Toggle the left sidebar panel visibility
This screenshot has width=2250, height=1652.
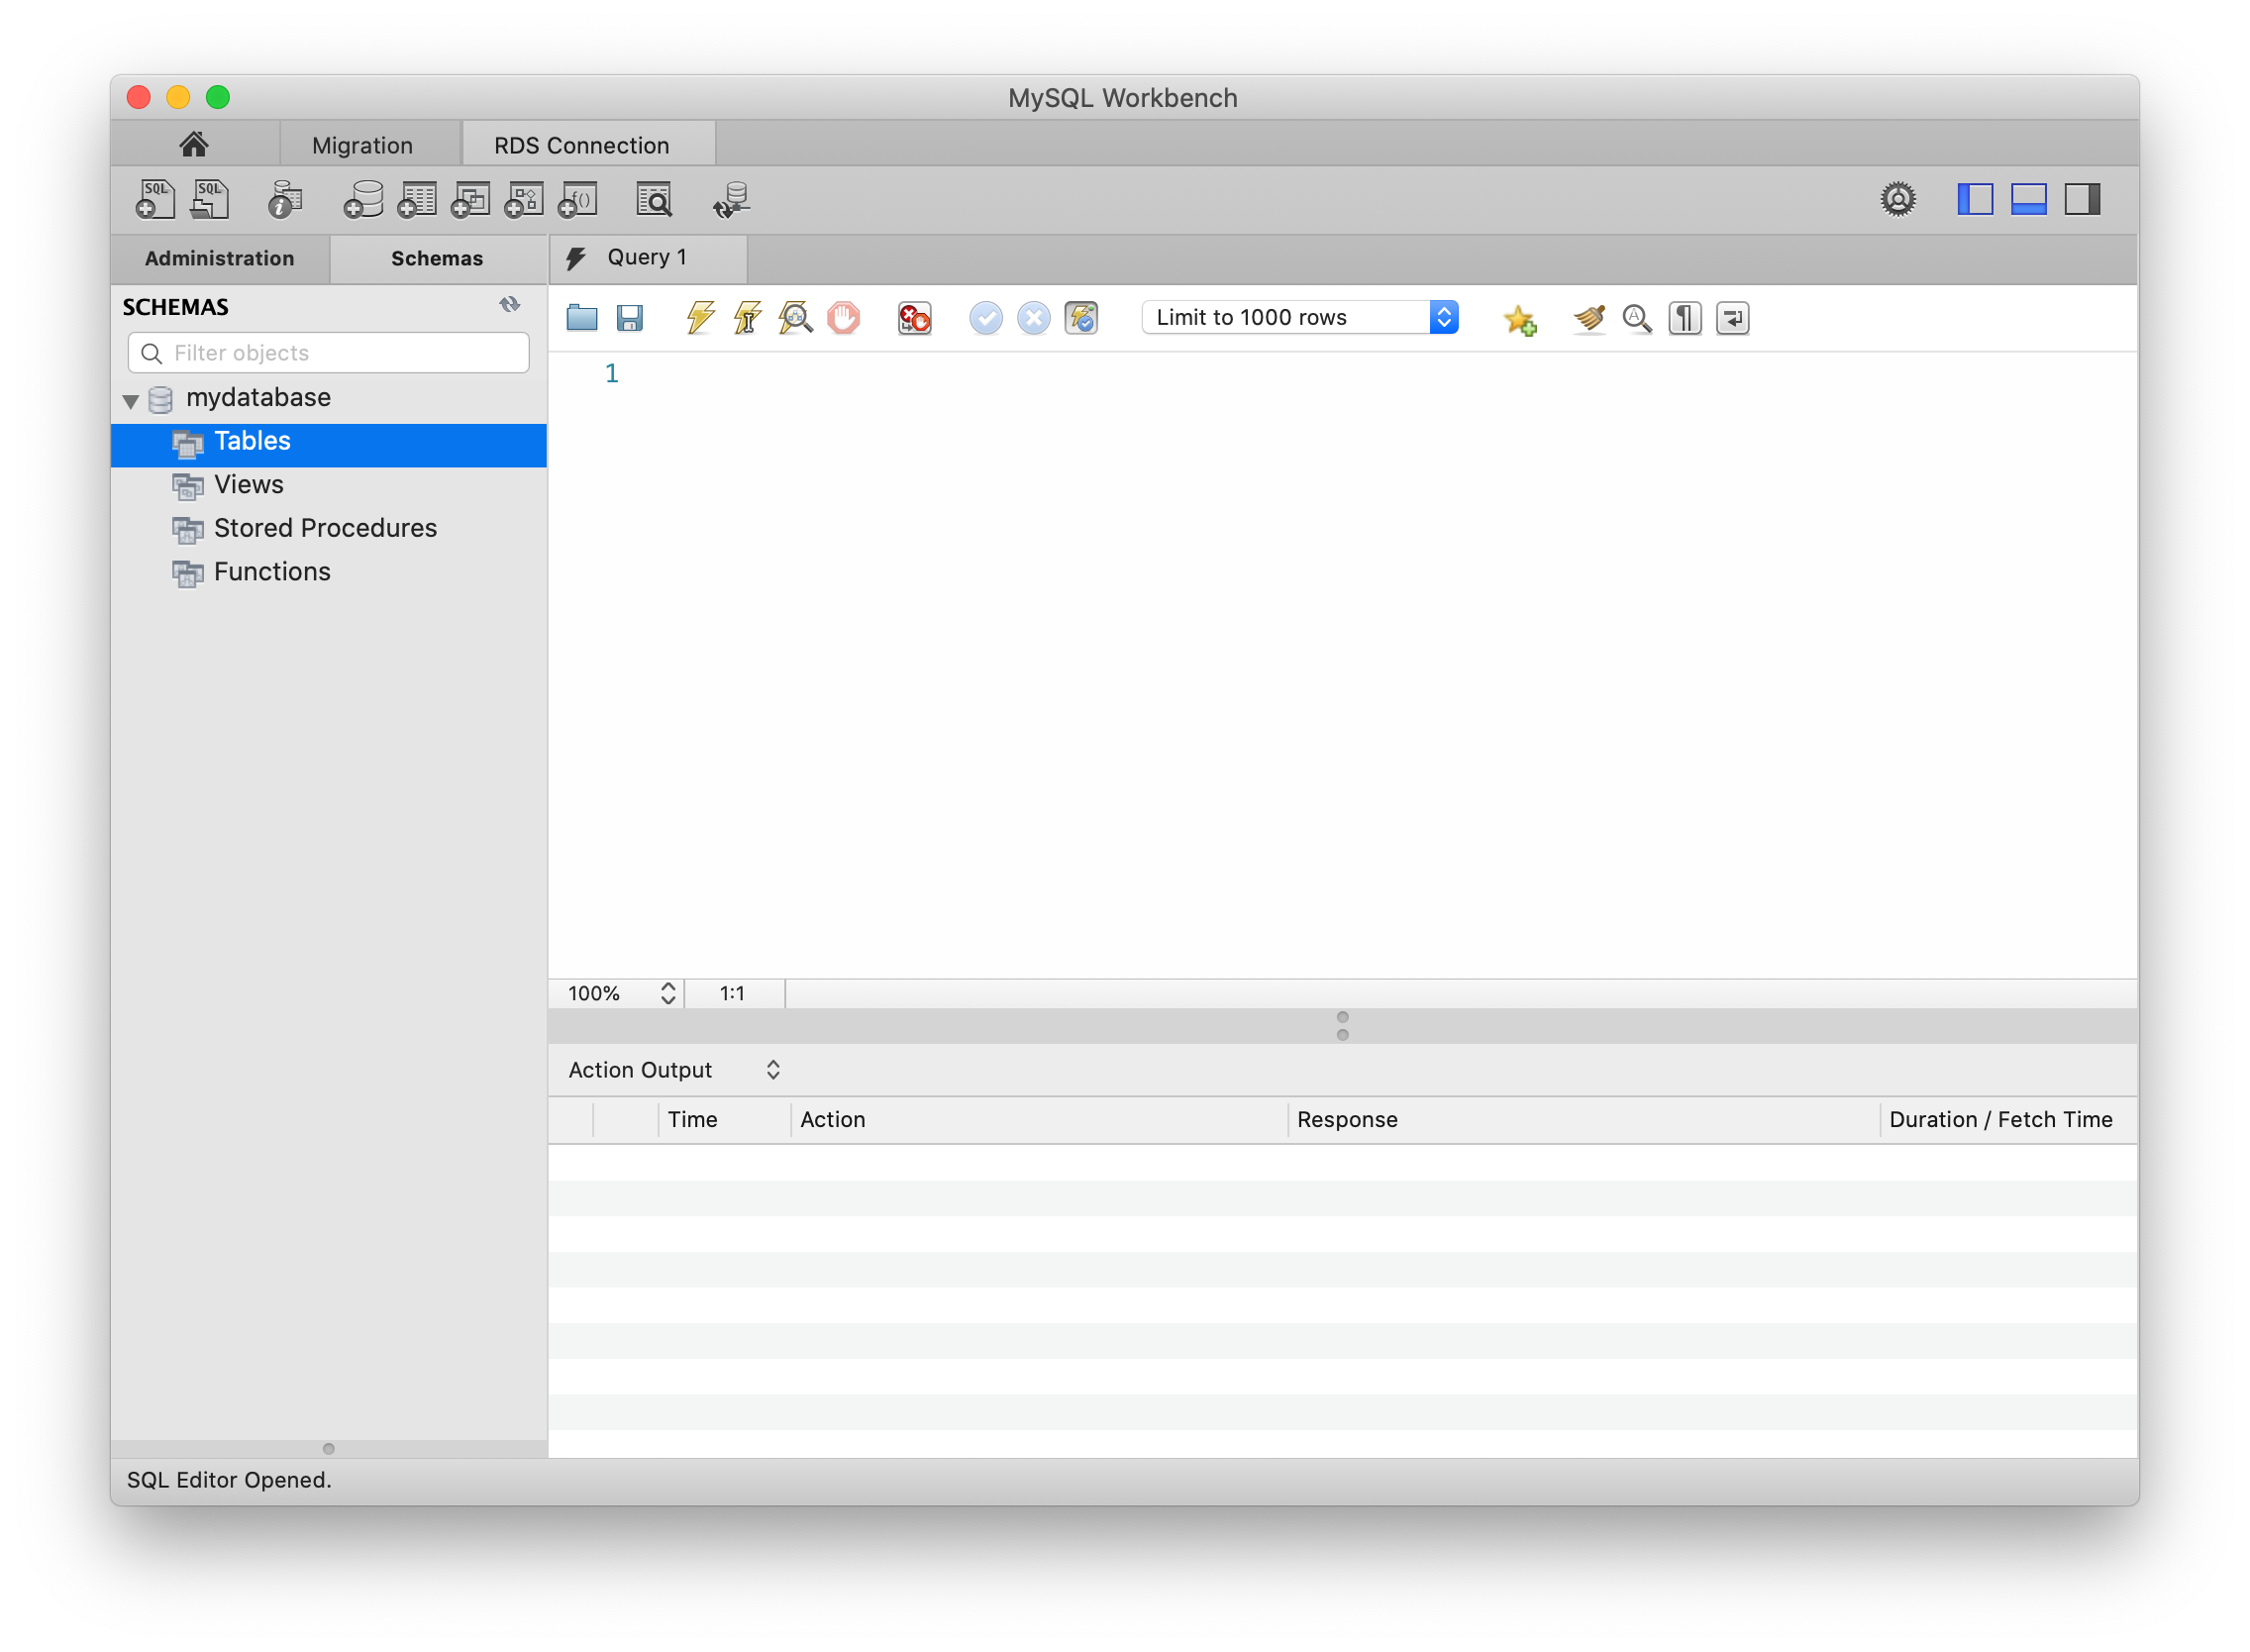point(1975,199)
